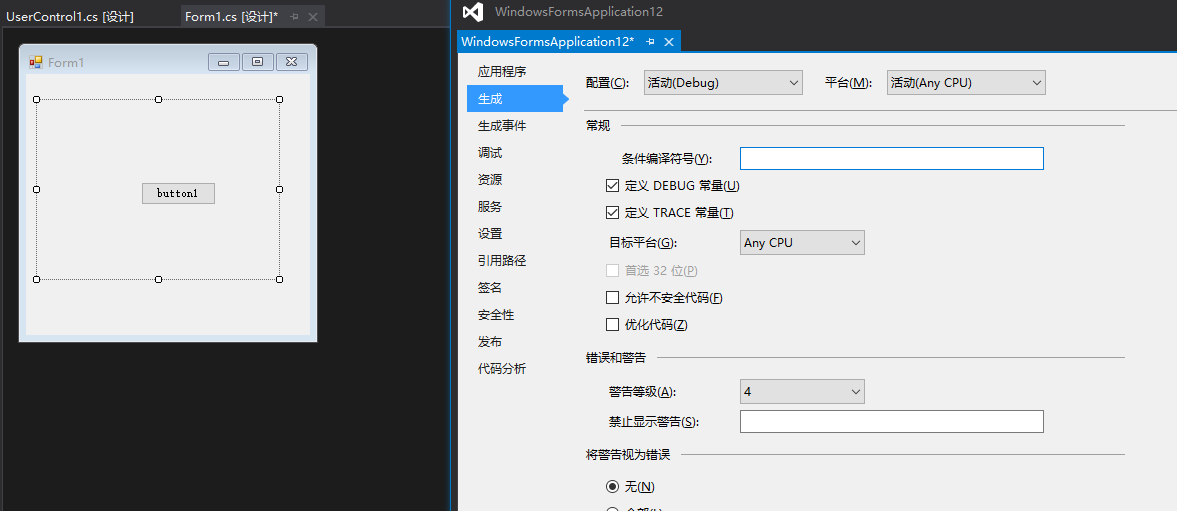Open the 签名 settings page

tap(490, 288)
